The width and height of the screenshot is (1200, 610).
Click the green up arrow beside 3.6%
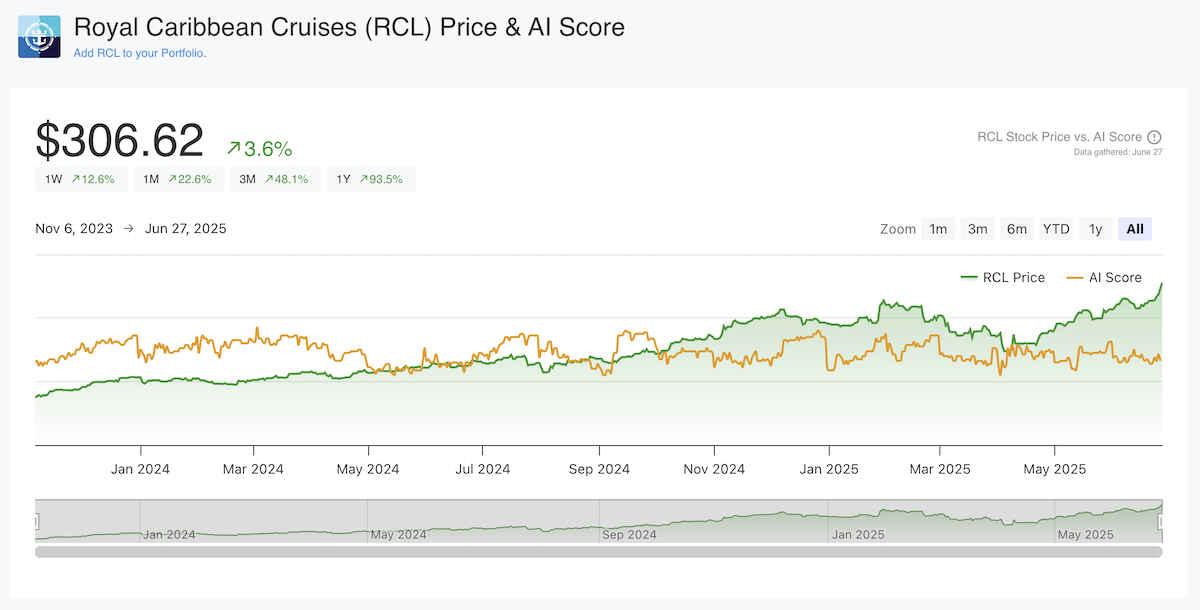[233, 149]
